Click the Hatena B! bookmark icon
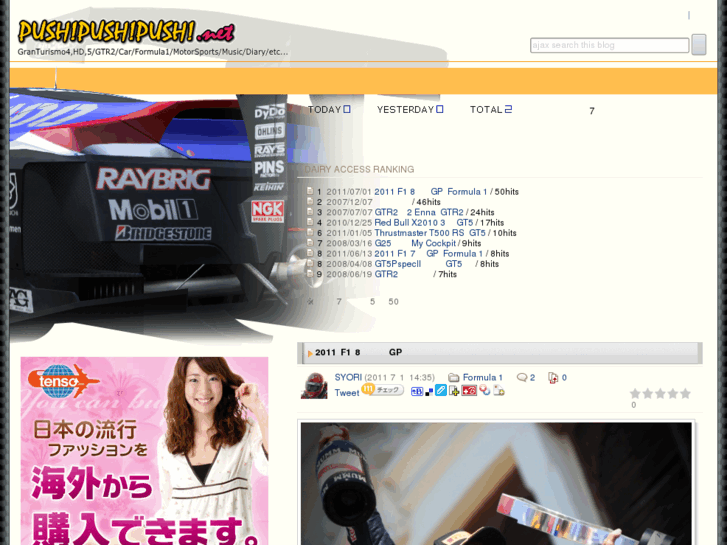The height and width of the screenshot is (545, 727). pyautogui.click(x=417, y=391)
